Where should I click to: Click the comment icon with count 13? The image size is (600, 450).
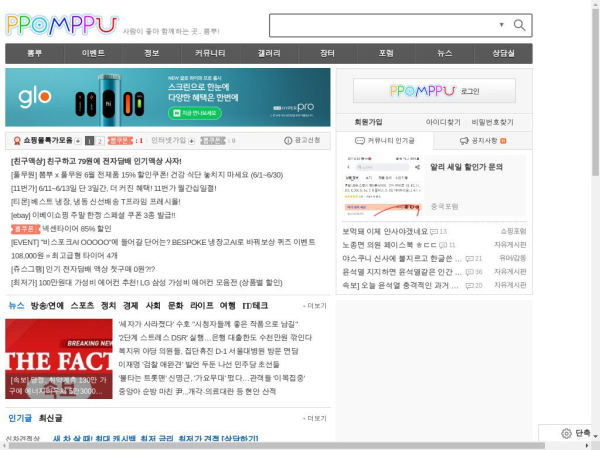pyautogui.click(x=434, y=232)
